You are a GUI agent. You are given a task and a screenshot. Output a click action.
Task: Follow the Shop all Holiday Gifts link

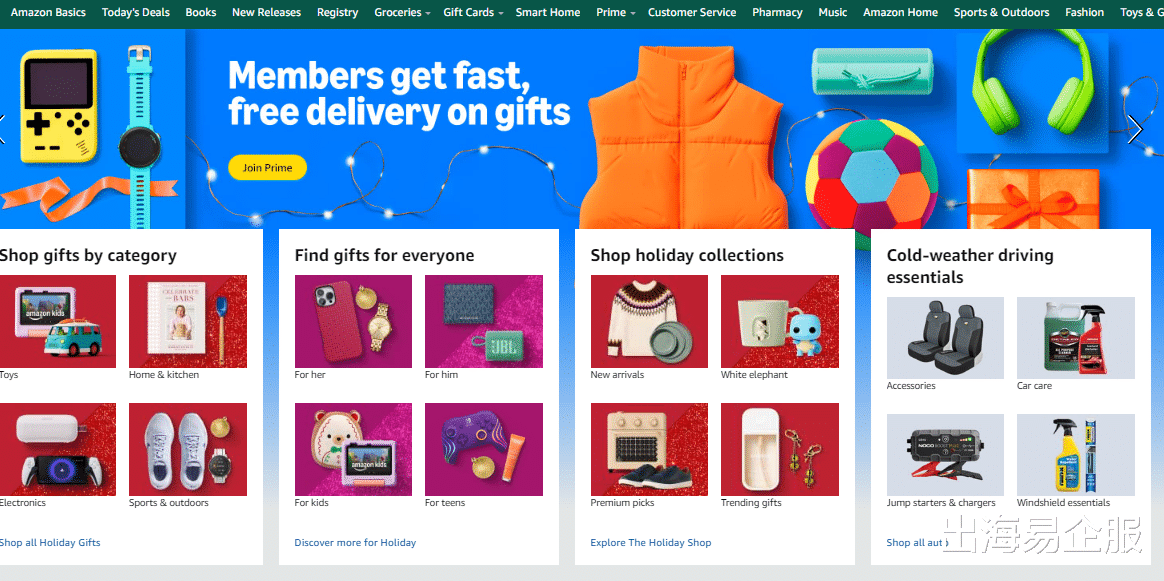(x=50, y=542)
